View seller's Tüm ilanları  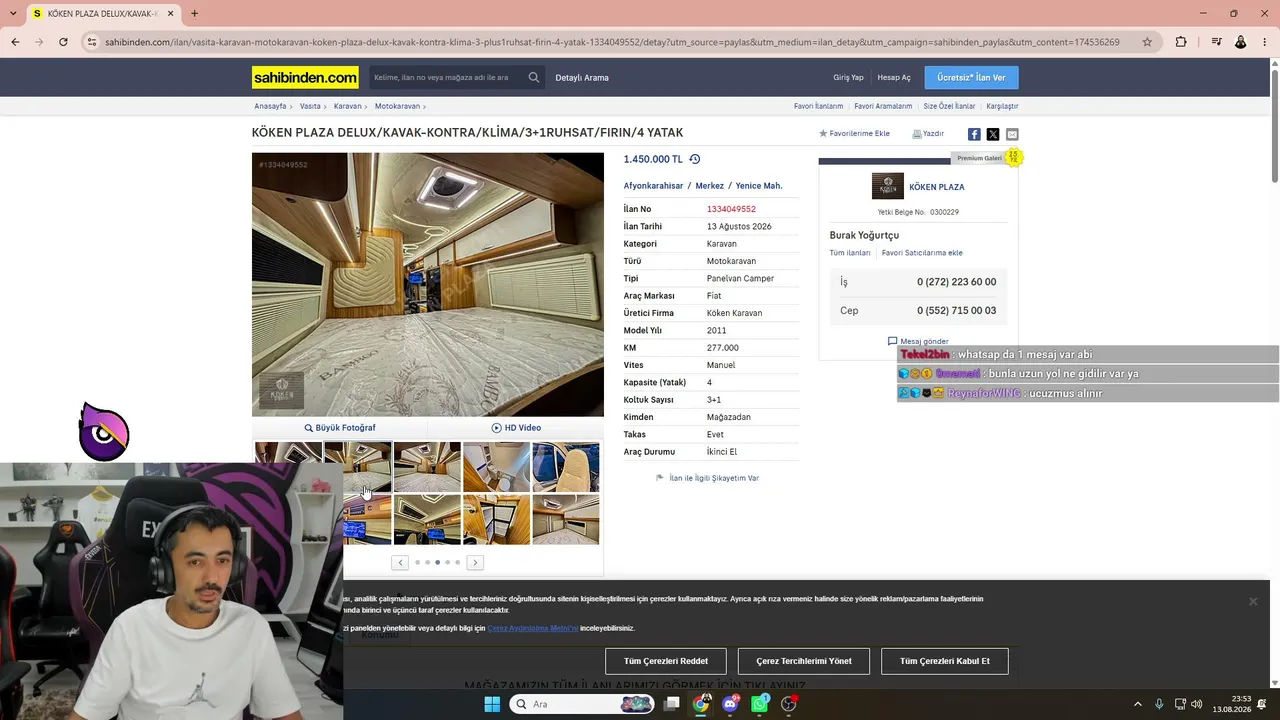click(850, 253)
